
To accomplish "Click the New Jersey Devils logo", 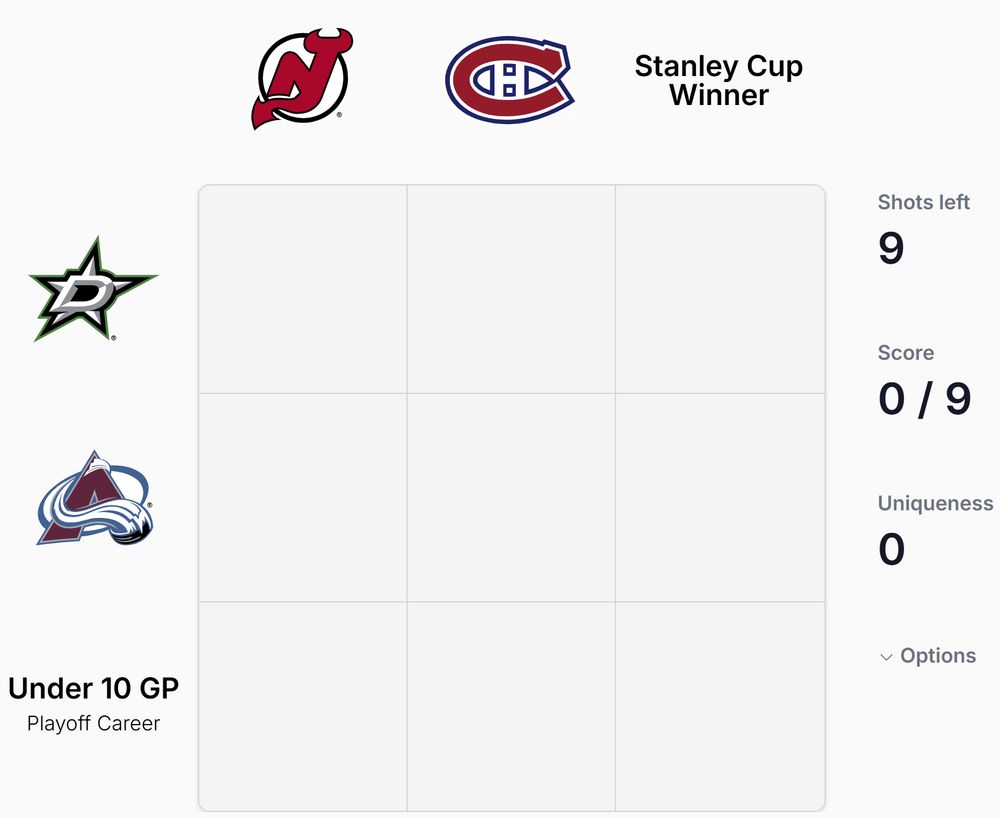I will [x=302, y=79].
